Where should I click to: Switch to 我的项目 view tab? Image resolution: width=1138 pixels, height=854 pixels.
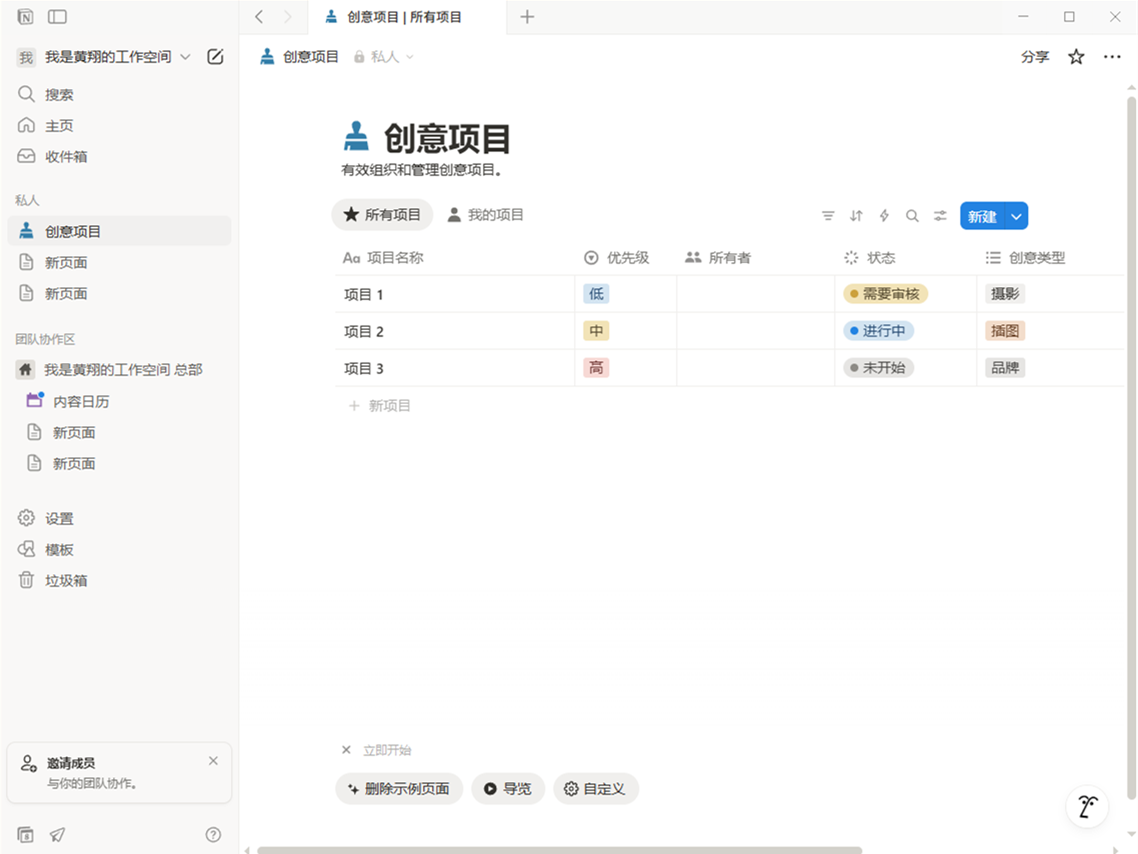click(x=485, y=215)
